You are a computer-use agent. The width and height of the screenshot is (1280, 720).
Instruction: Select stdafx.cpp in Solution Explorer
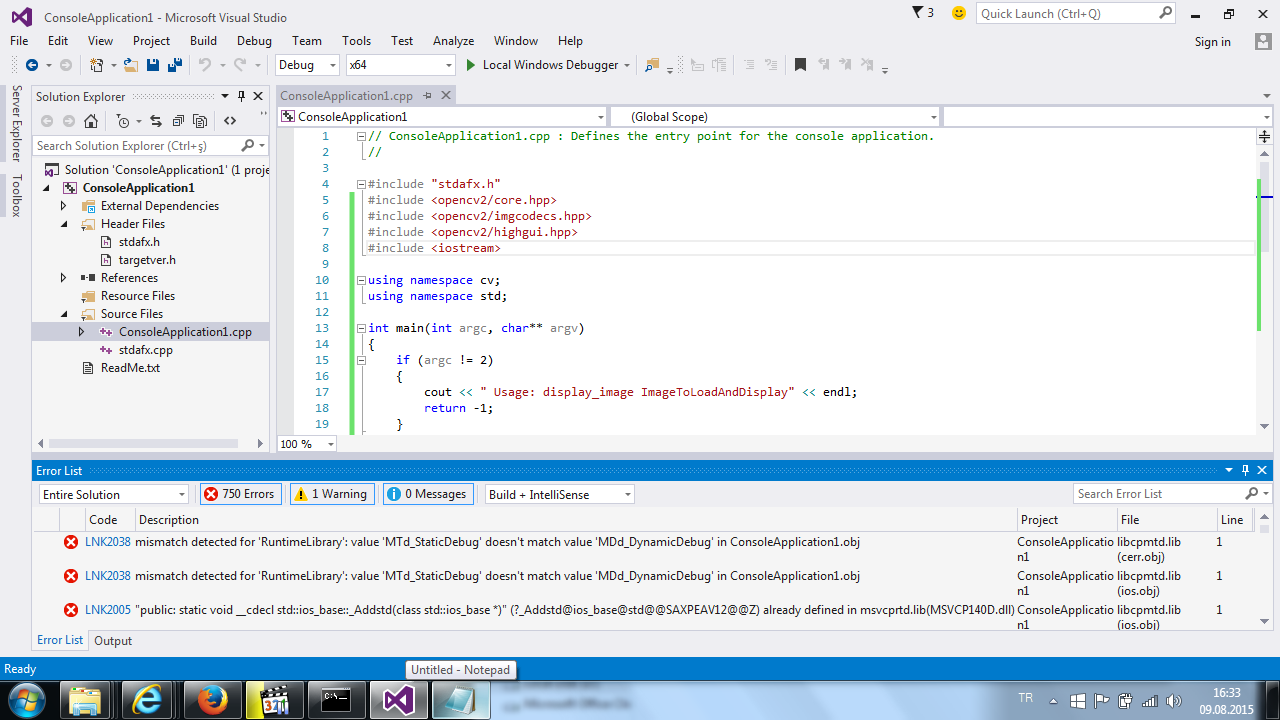pos(145,350)
